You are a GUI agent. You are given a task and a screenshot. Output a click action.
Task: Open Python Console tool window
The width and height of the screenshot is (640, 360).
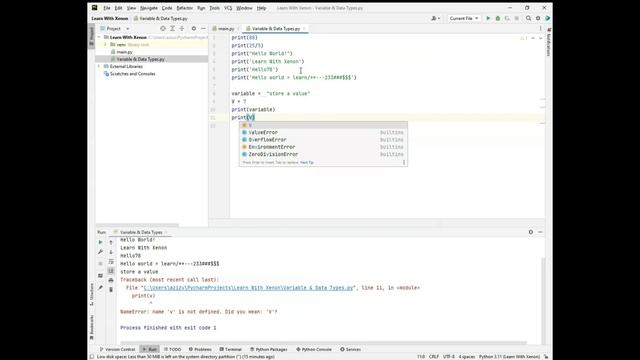point(314,349)
